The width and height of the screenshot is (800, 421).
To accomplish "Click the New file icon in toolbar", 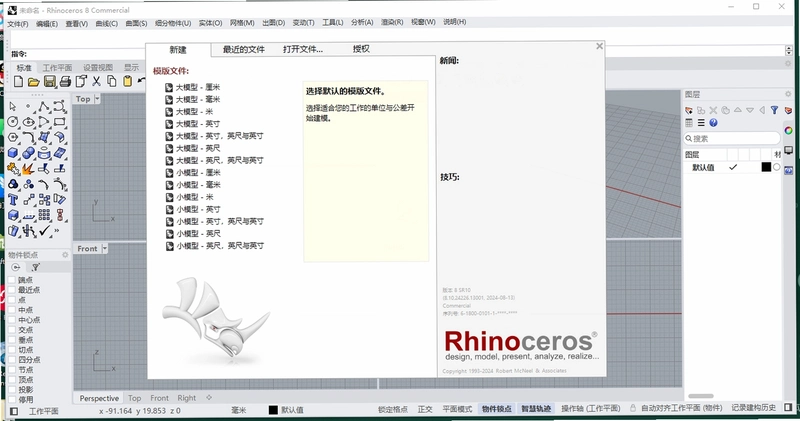I will tap(18, 81).
